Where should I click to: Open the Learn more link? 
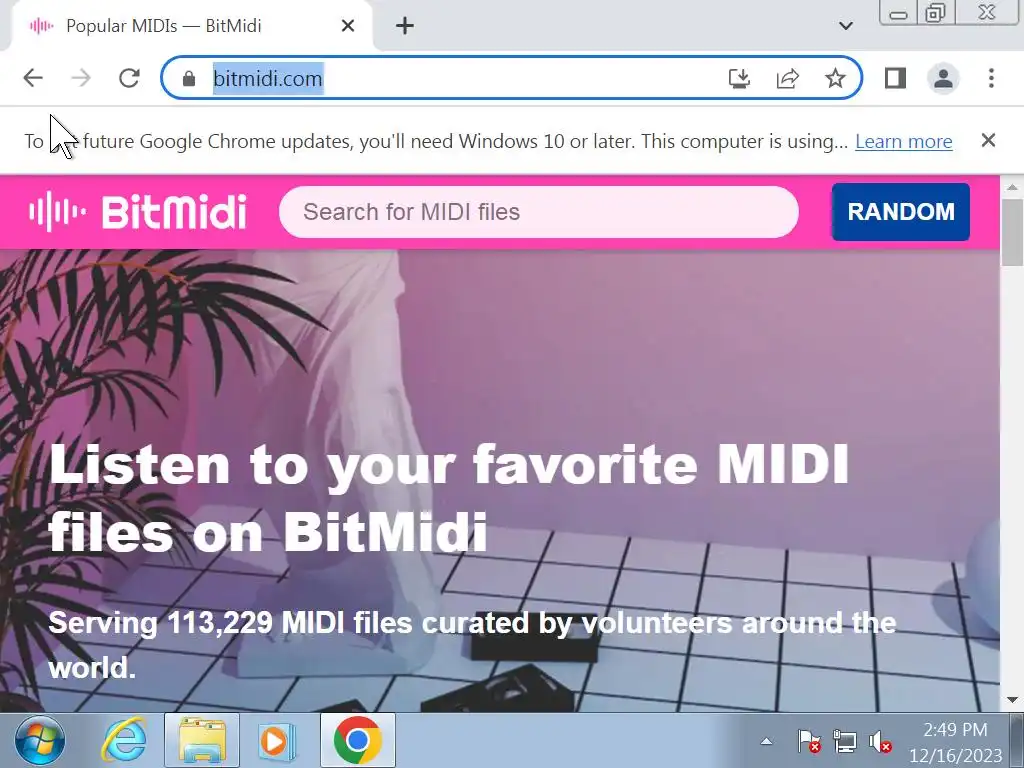point(904,141)
